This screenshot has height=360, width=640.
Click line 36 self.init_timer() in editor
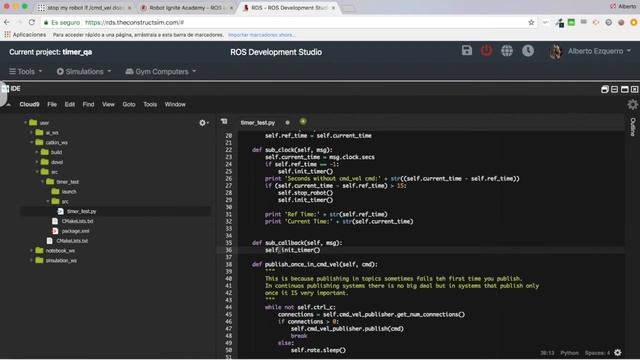click(x=292, y=250)
